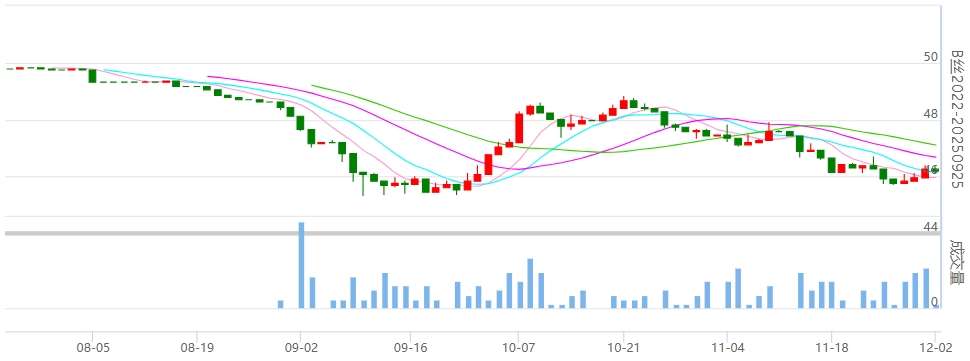Viewport: 970px width, 361px height.
Task: Click the tallest volume bar at 09-02
Action: coord(301,265)
